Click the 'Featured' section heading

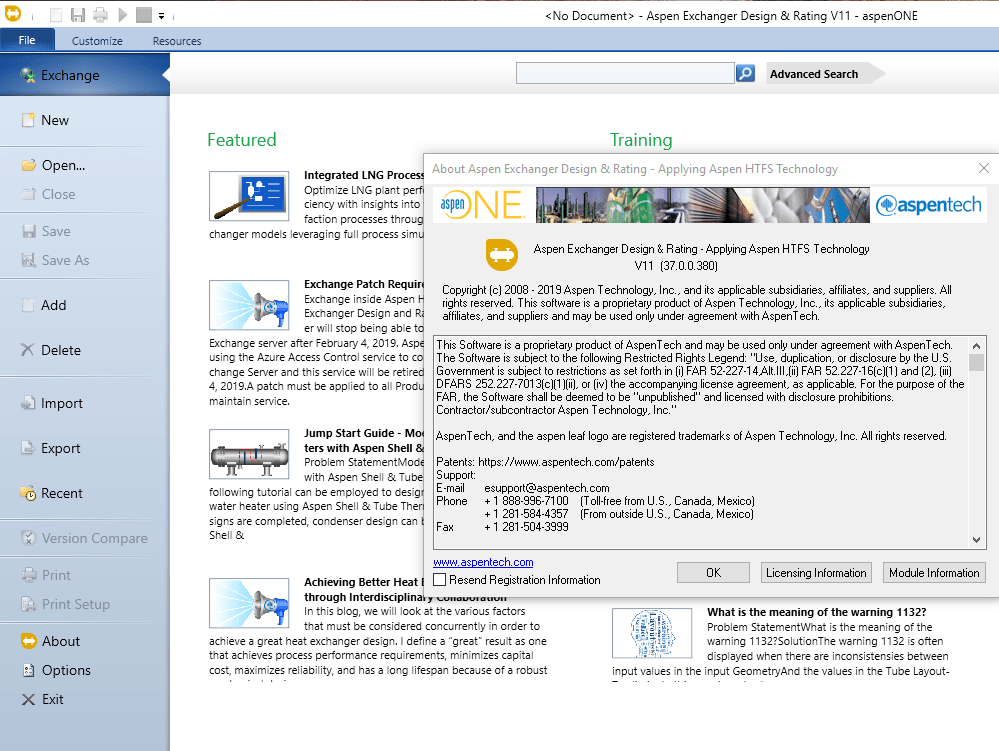[241, 139]
